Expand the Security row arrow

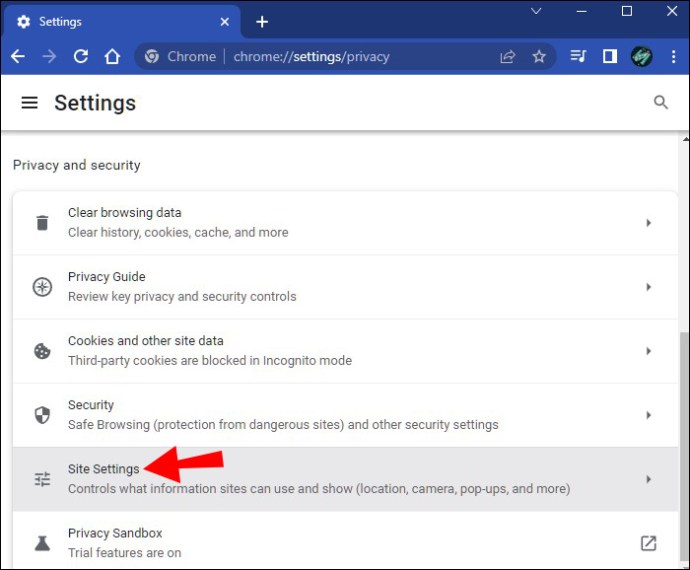pos(649,415)
